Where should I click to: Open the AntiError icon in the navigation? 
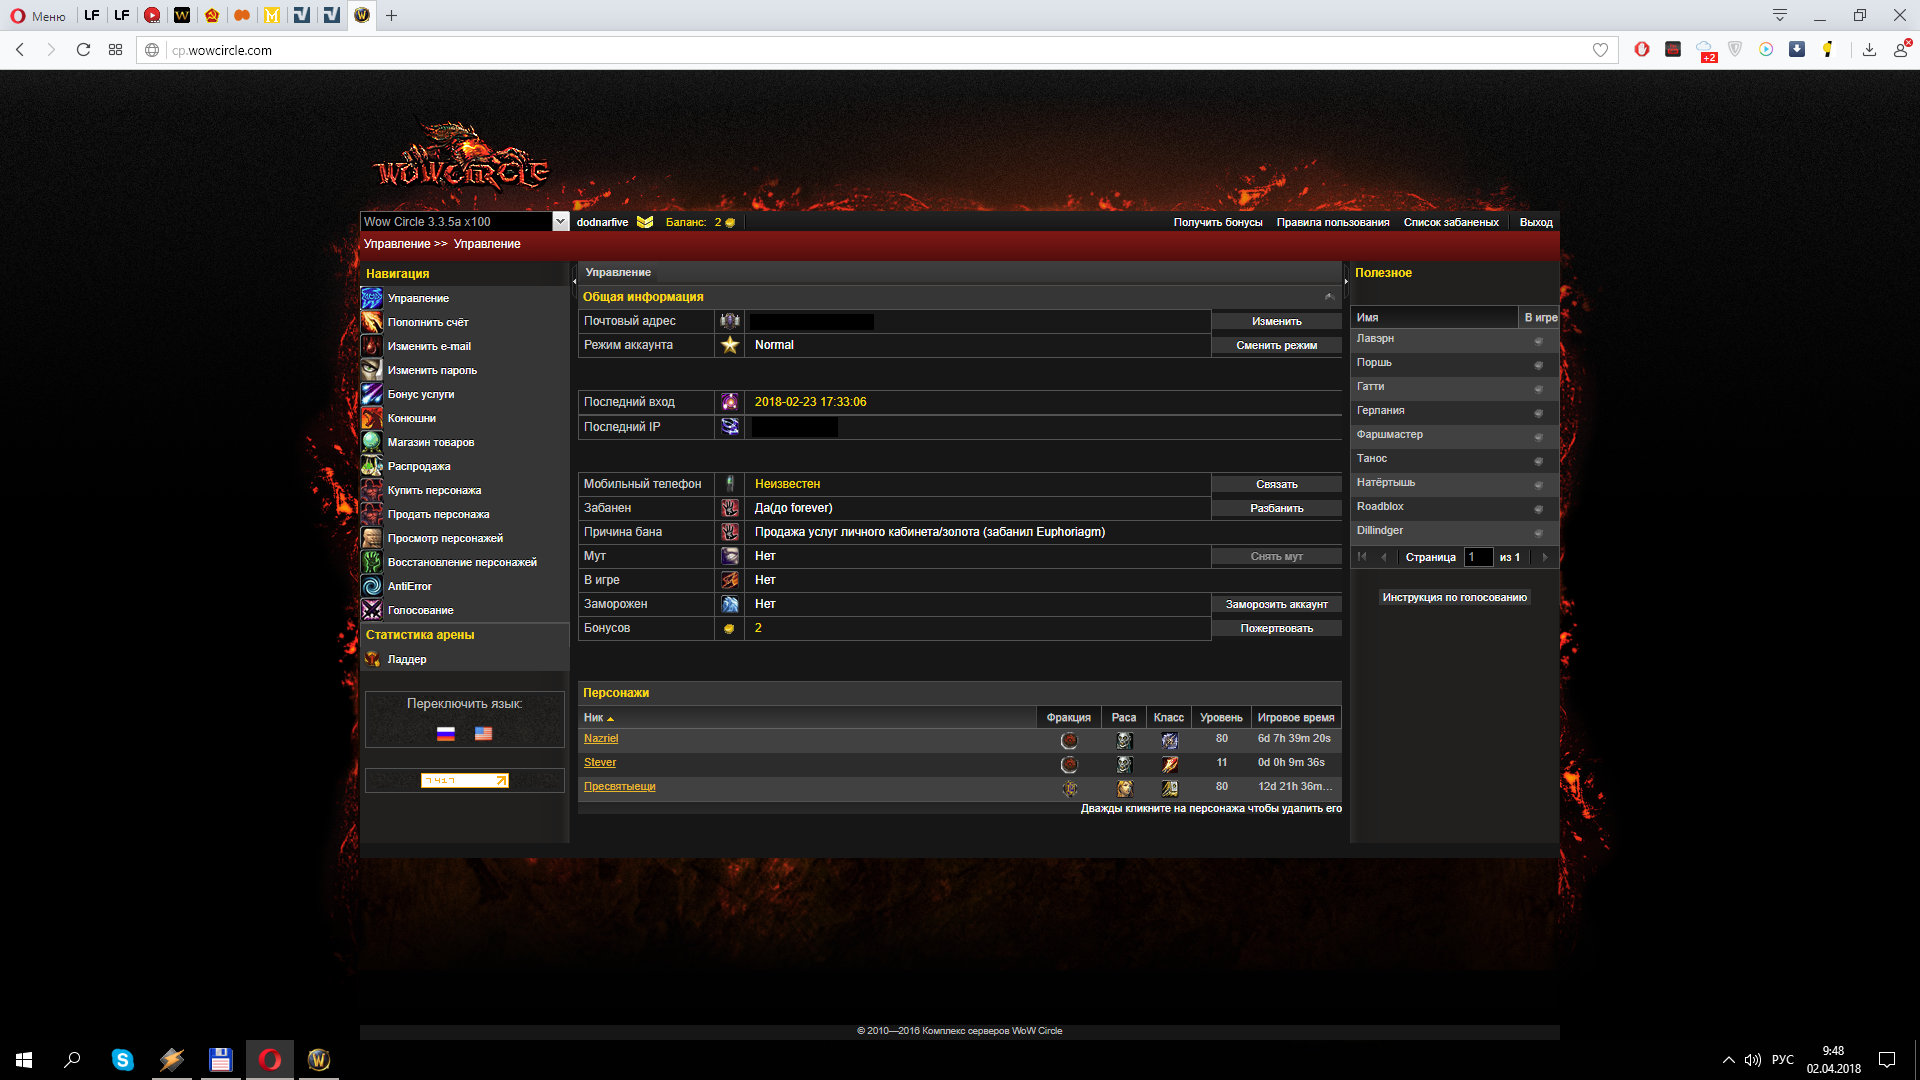coord(372,586)
